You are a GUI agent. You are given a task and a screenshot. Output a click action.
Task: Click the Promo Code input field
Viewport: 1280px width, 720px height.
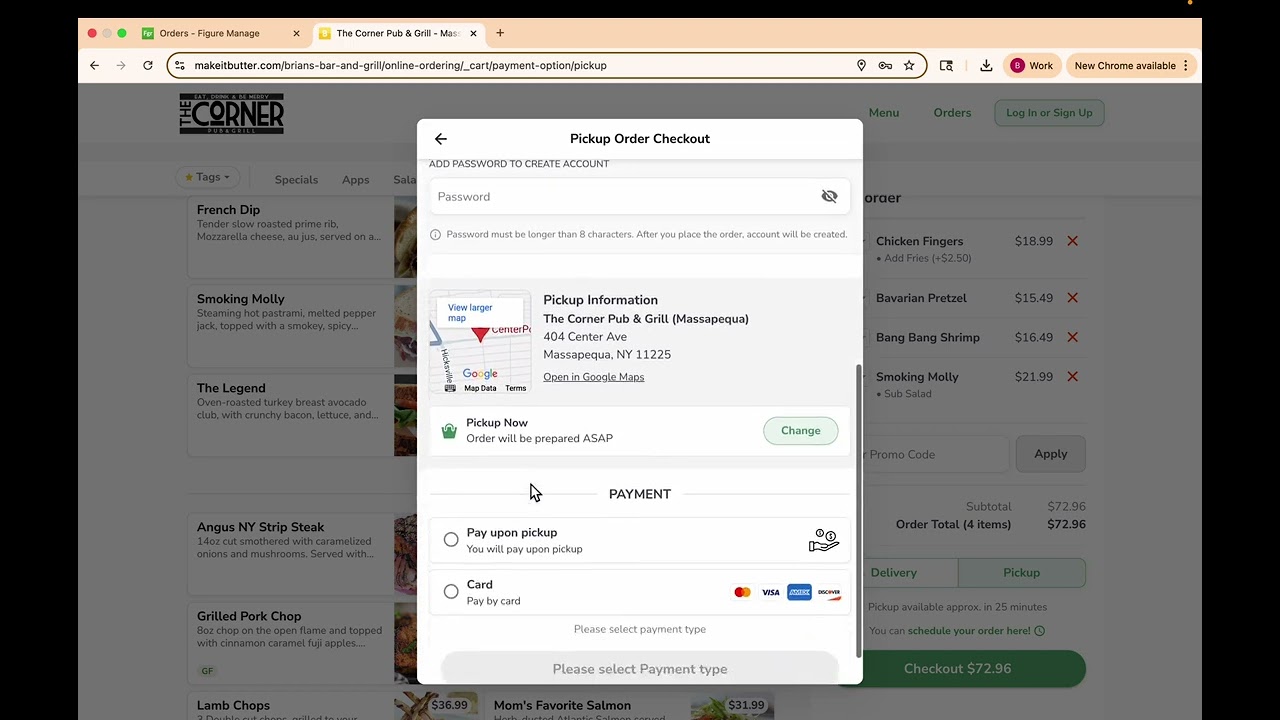[x=936, y=454]
